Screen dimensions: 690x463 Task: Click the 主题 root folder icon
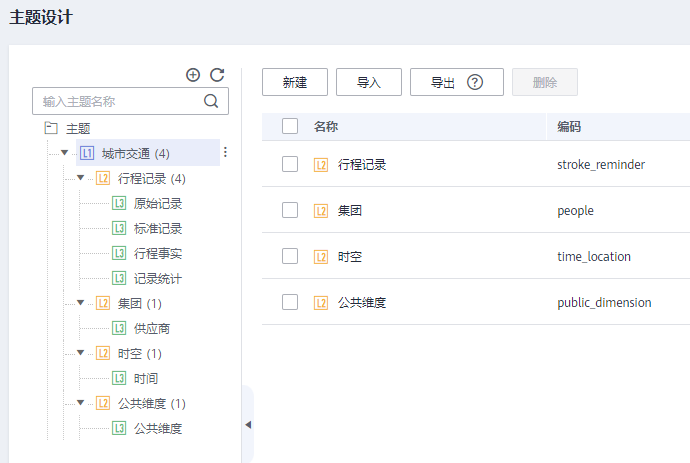tap(52, 128)
